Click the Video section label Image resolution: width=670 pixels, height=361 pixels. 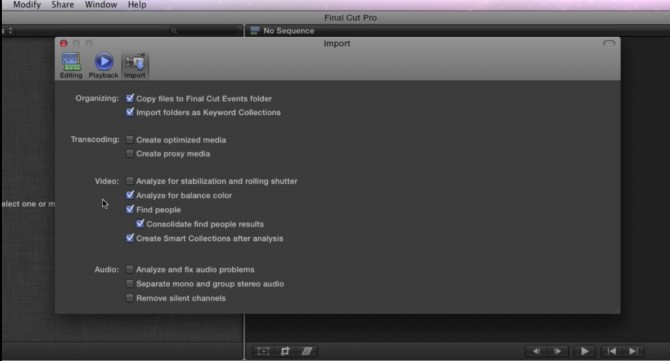point(107,181)
